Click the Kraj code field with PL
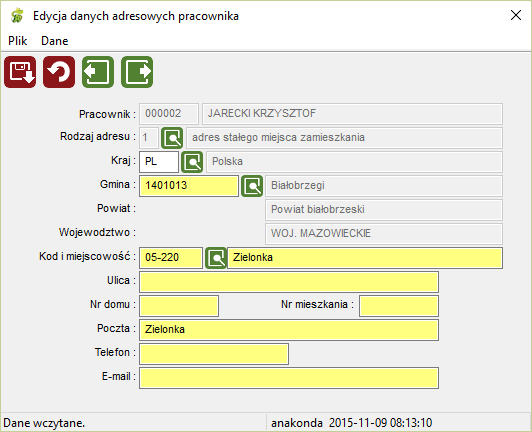 pyautogui.click(x=159, y=162)
